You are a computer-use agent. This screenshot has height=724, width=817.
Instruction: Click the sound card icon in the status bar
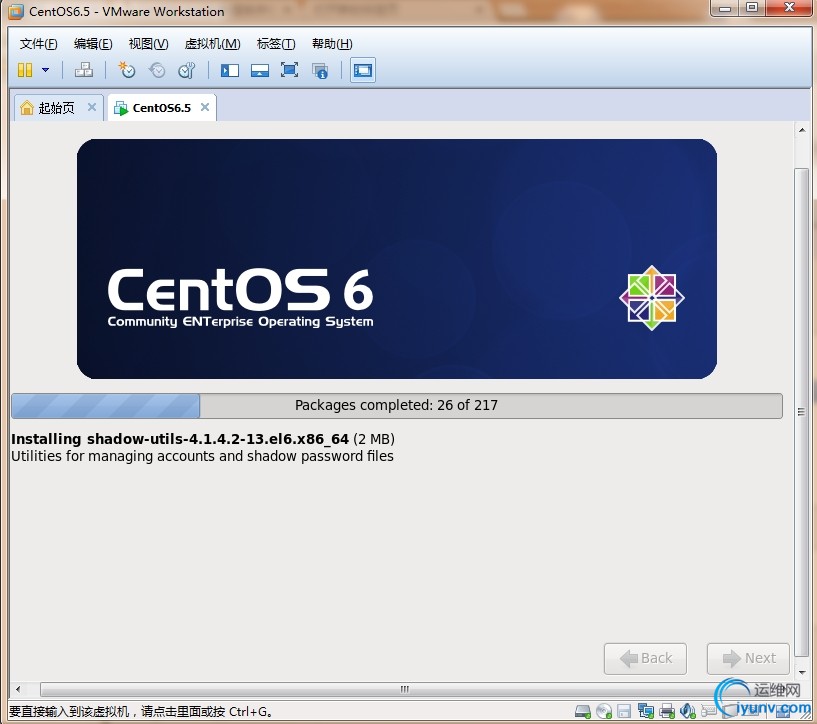pyautogui.click(x=688, y=711)
